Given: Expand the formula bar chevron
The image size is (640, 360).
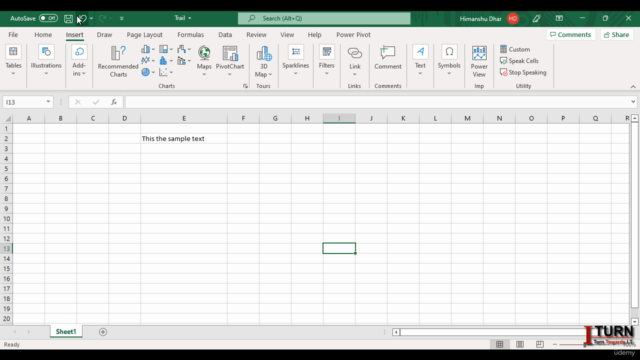Looking at the screenshot, I should tap(633, 102).
